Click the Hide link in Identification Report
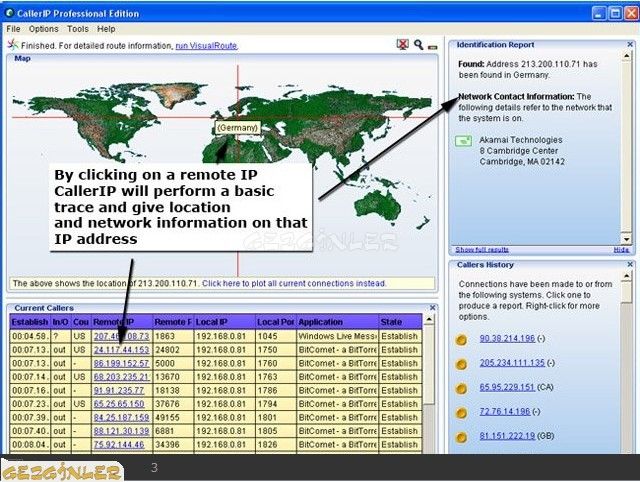 click(x=621, y=249)
